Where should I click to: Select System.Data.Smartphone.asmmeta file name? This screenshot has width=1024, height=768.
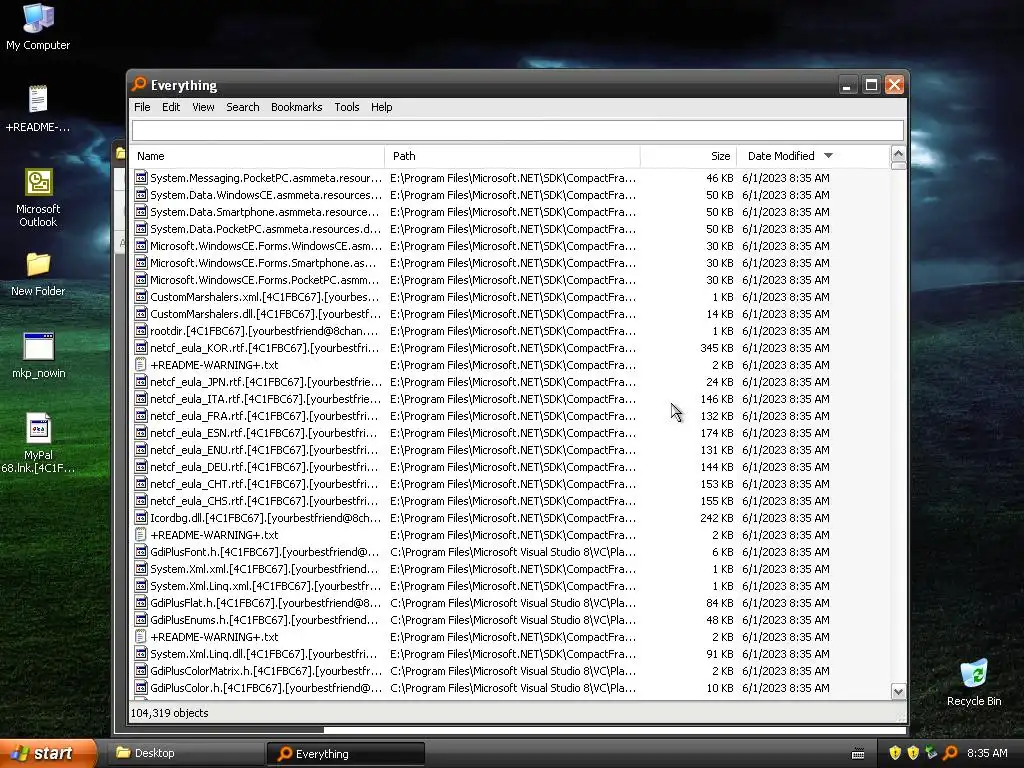(264, 212)
